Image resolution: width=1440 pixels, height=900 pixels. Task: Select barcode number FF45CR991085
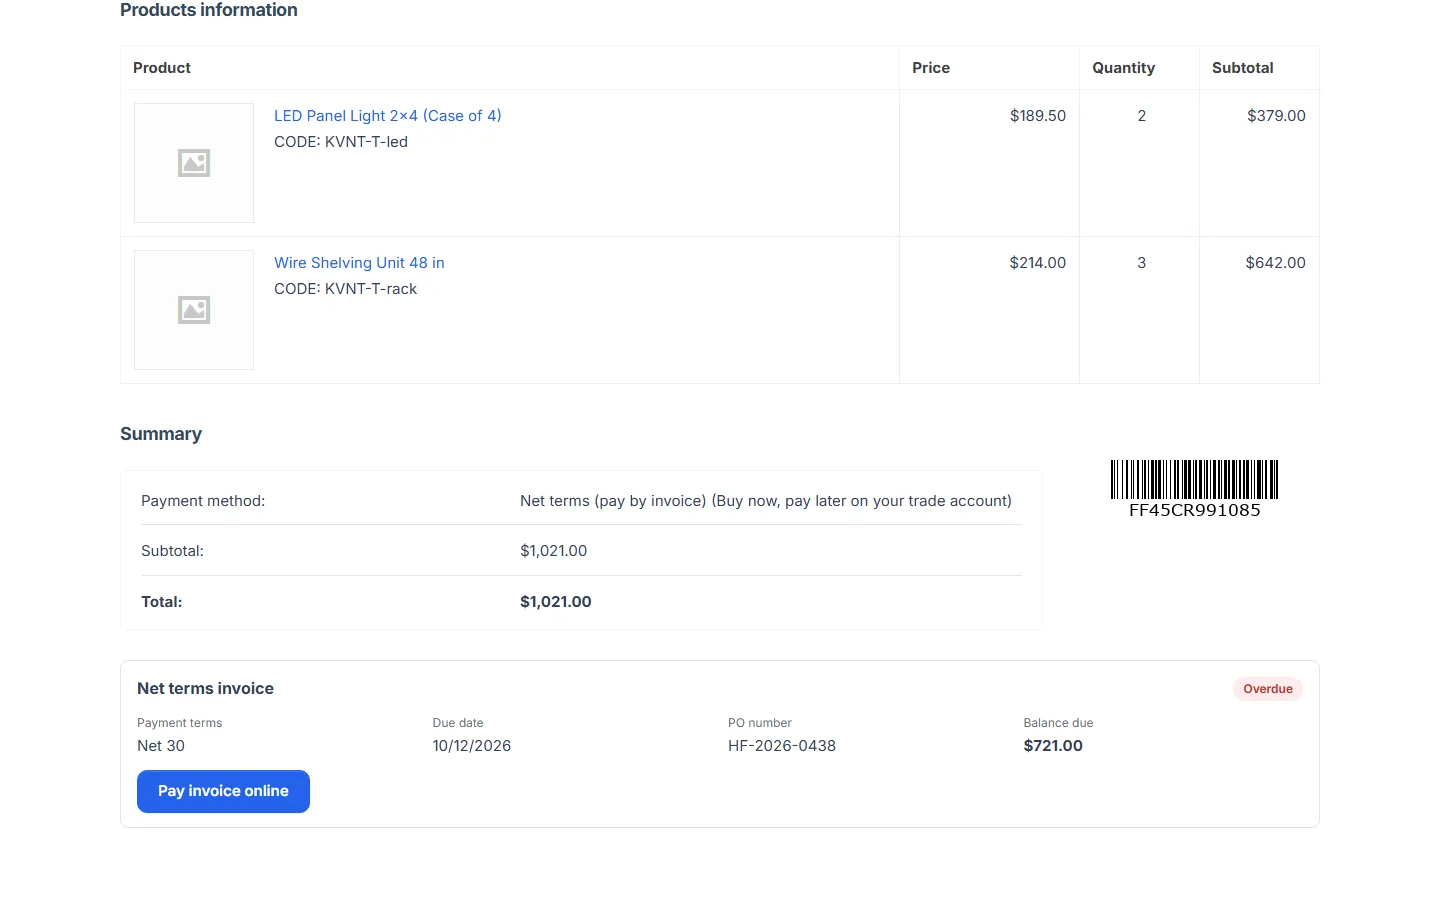click(1194, 510)
